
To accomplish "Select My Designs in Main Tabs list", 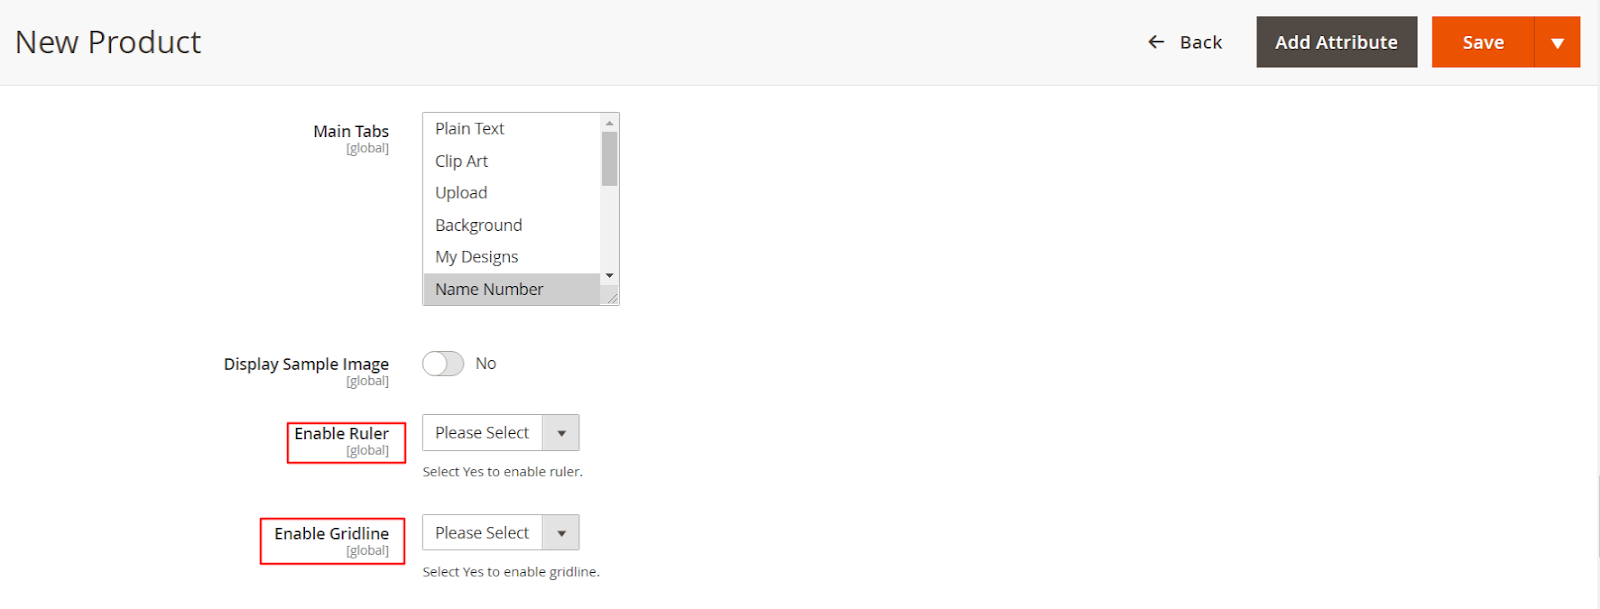I will click(x=476, y=257).
